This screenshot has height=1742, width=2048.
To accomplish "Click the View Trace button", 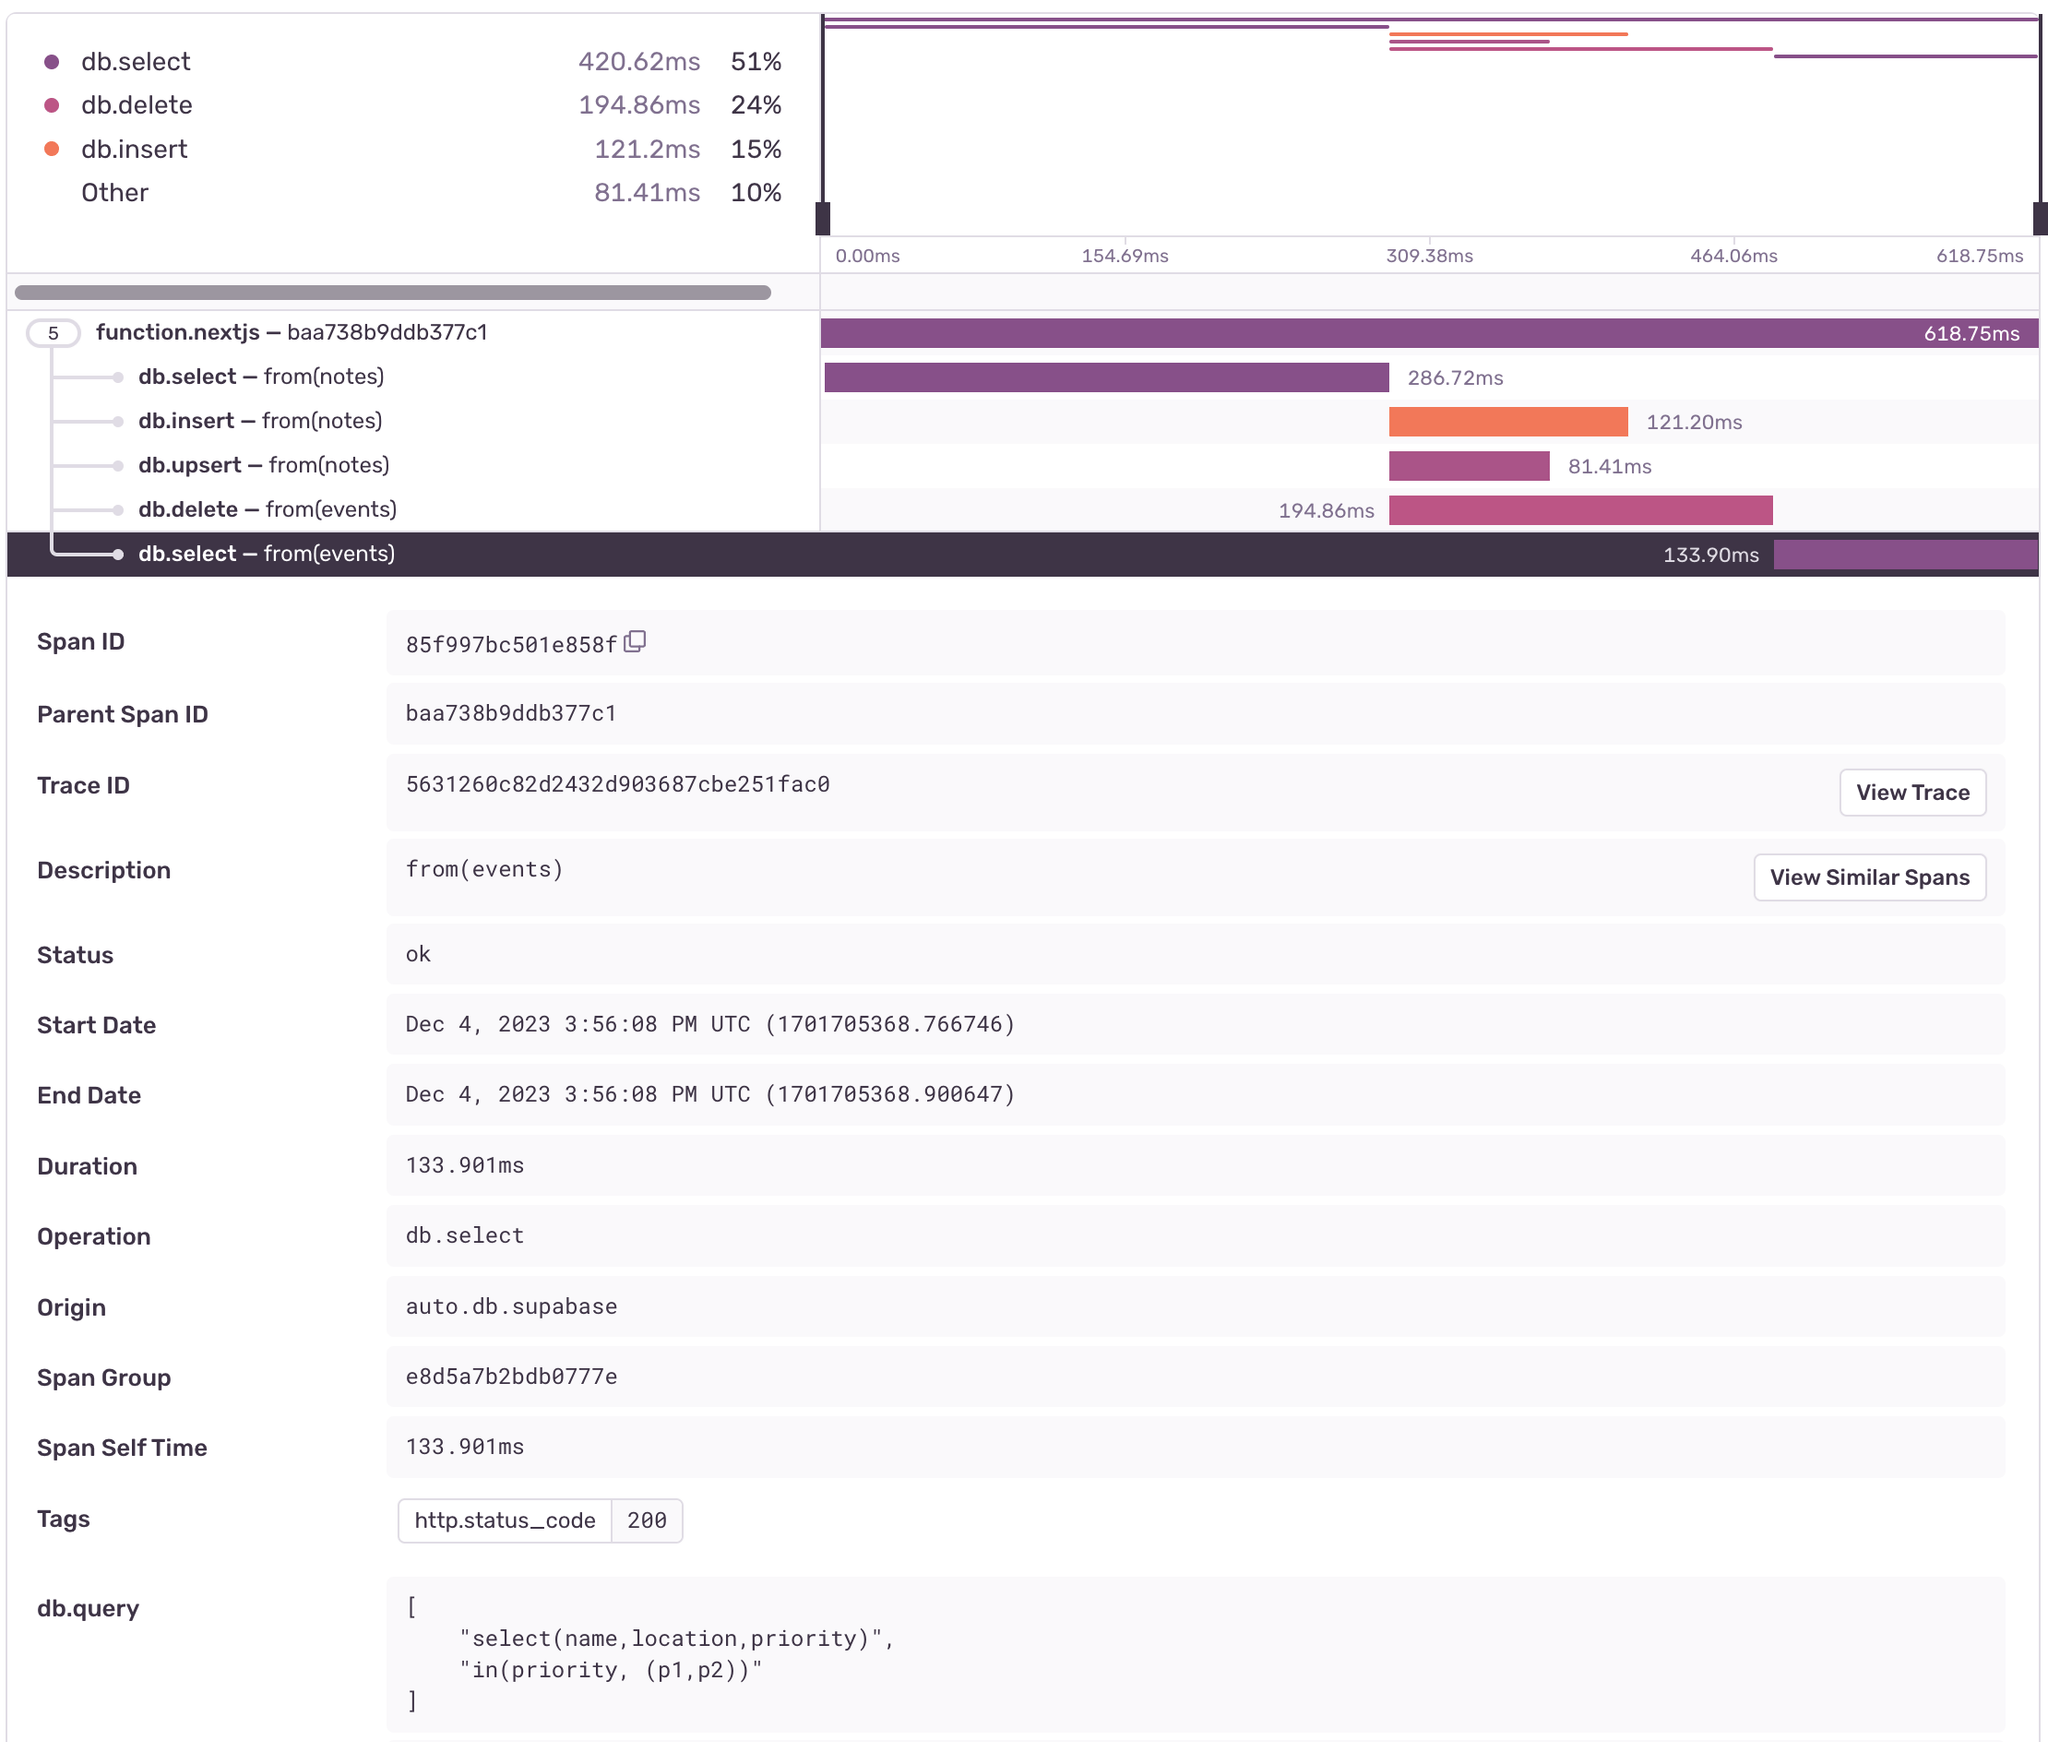I will (x=1911, y=792).
